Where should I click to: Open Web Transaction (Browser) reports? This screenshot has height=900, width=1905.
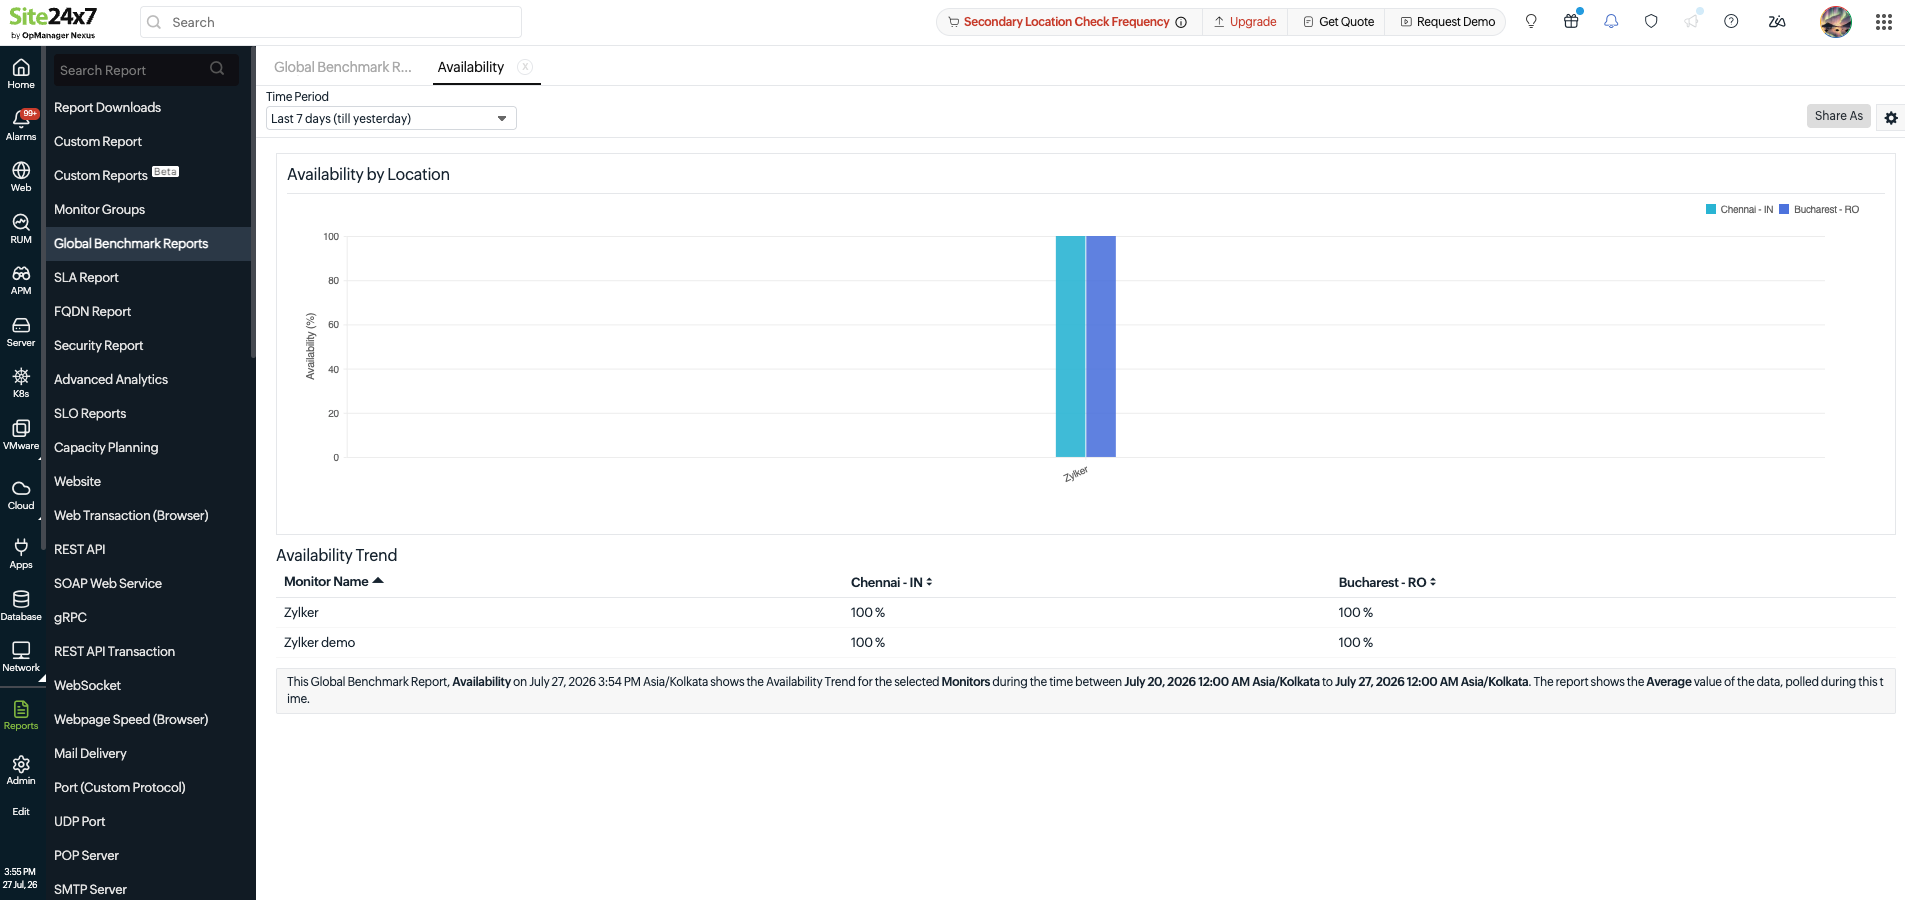pos(131,515)
